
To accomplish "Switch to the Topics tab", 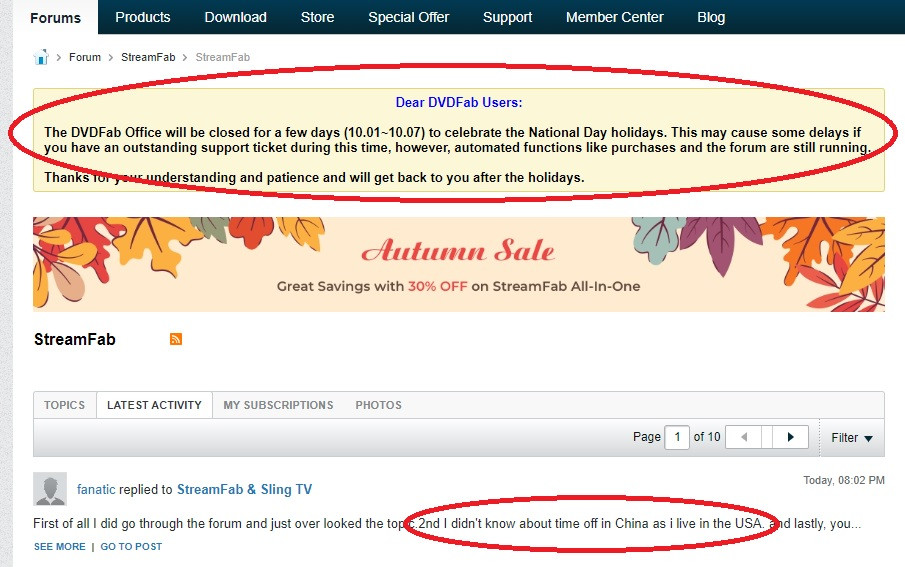I will 65,405.
